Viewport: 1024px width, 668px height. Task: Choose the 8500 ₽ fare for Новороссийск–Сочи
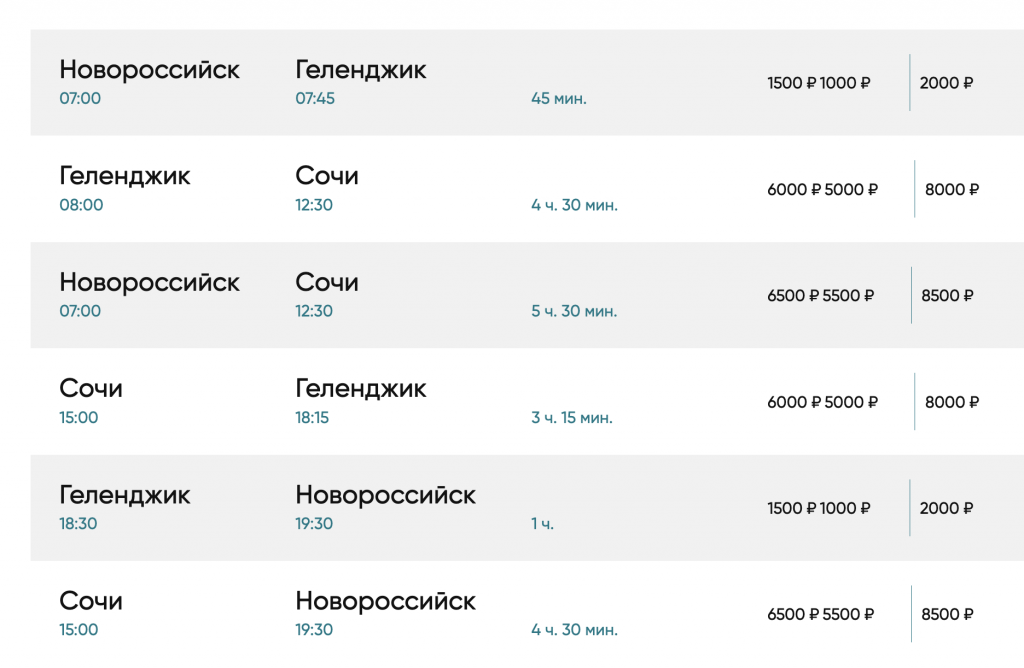947,296
